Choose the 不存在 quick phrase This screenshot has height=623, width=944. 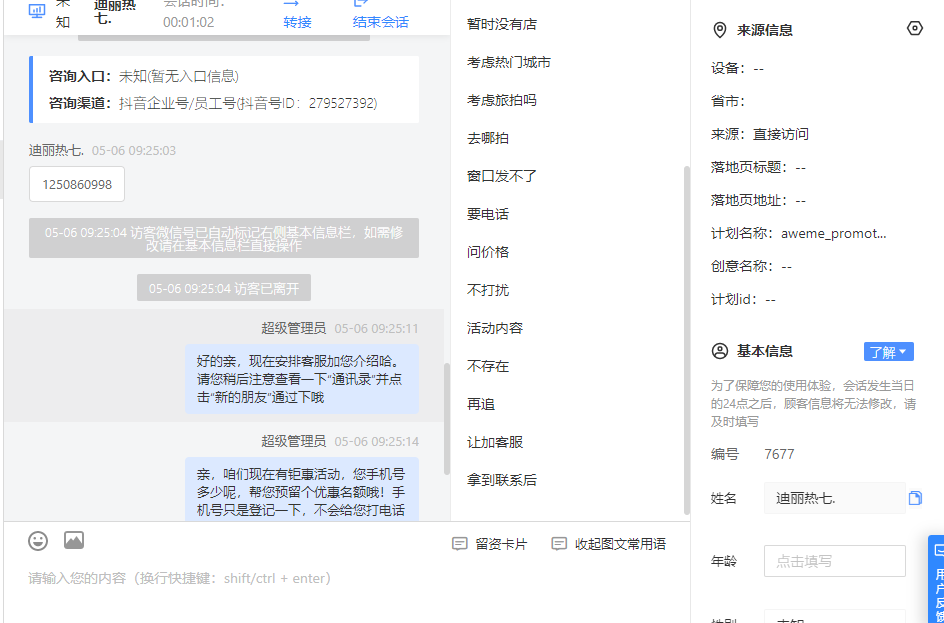click(x=488, y=365)
